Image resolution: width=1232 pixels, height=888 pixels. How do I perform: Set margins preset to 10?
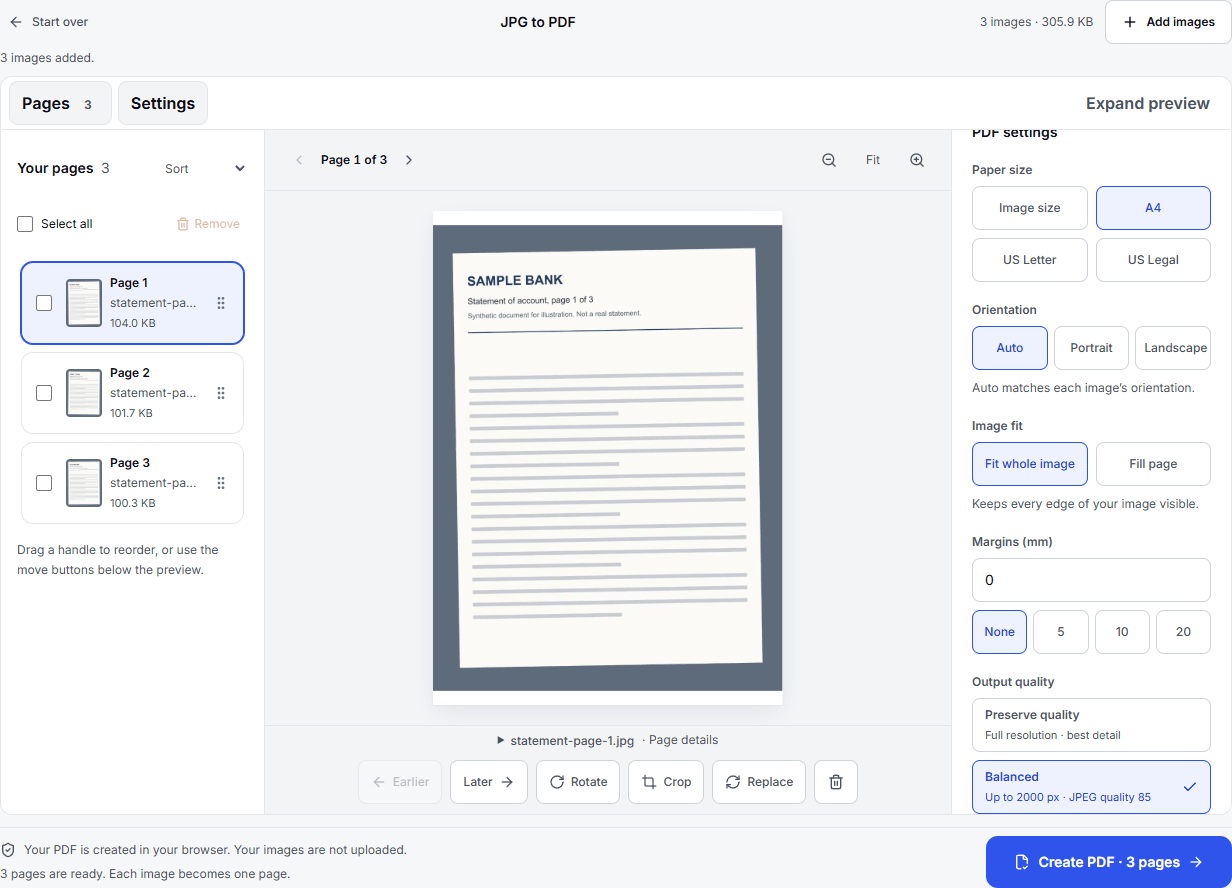pos(1122,632)
